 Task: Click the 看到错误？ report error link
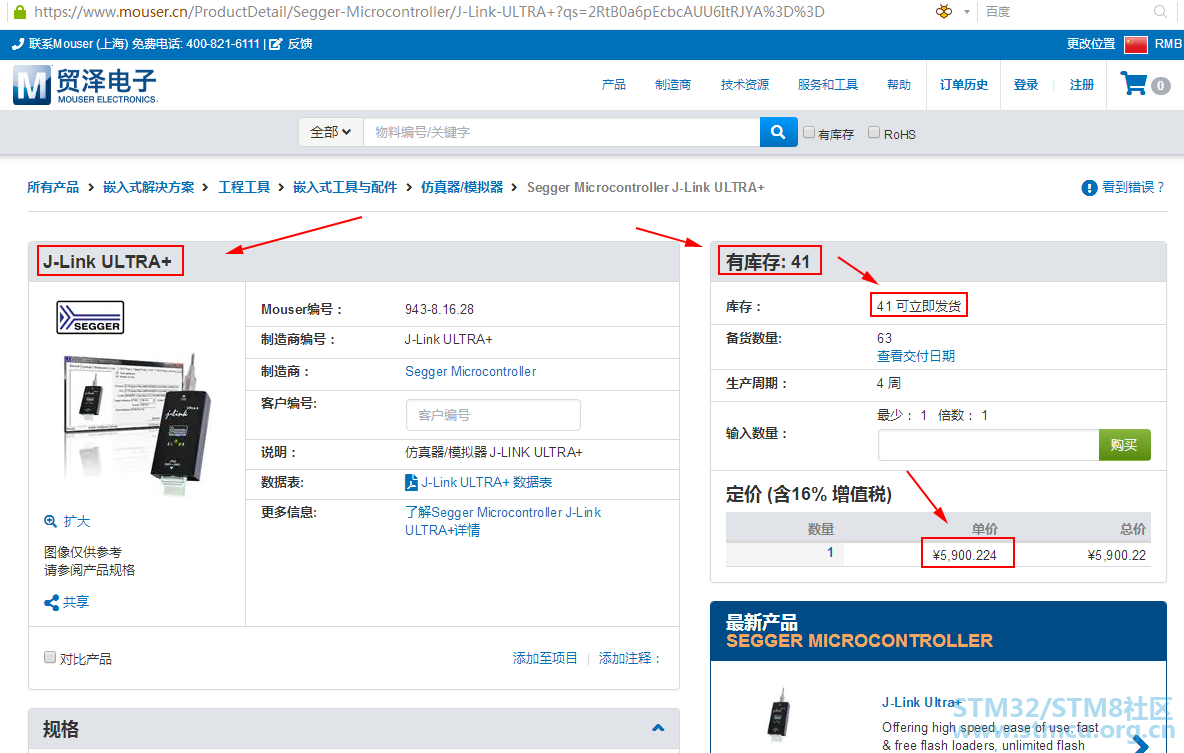pyautogui.click(x=1133, y=187)
